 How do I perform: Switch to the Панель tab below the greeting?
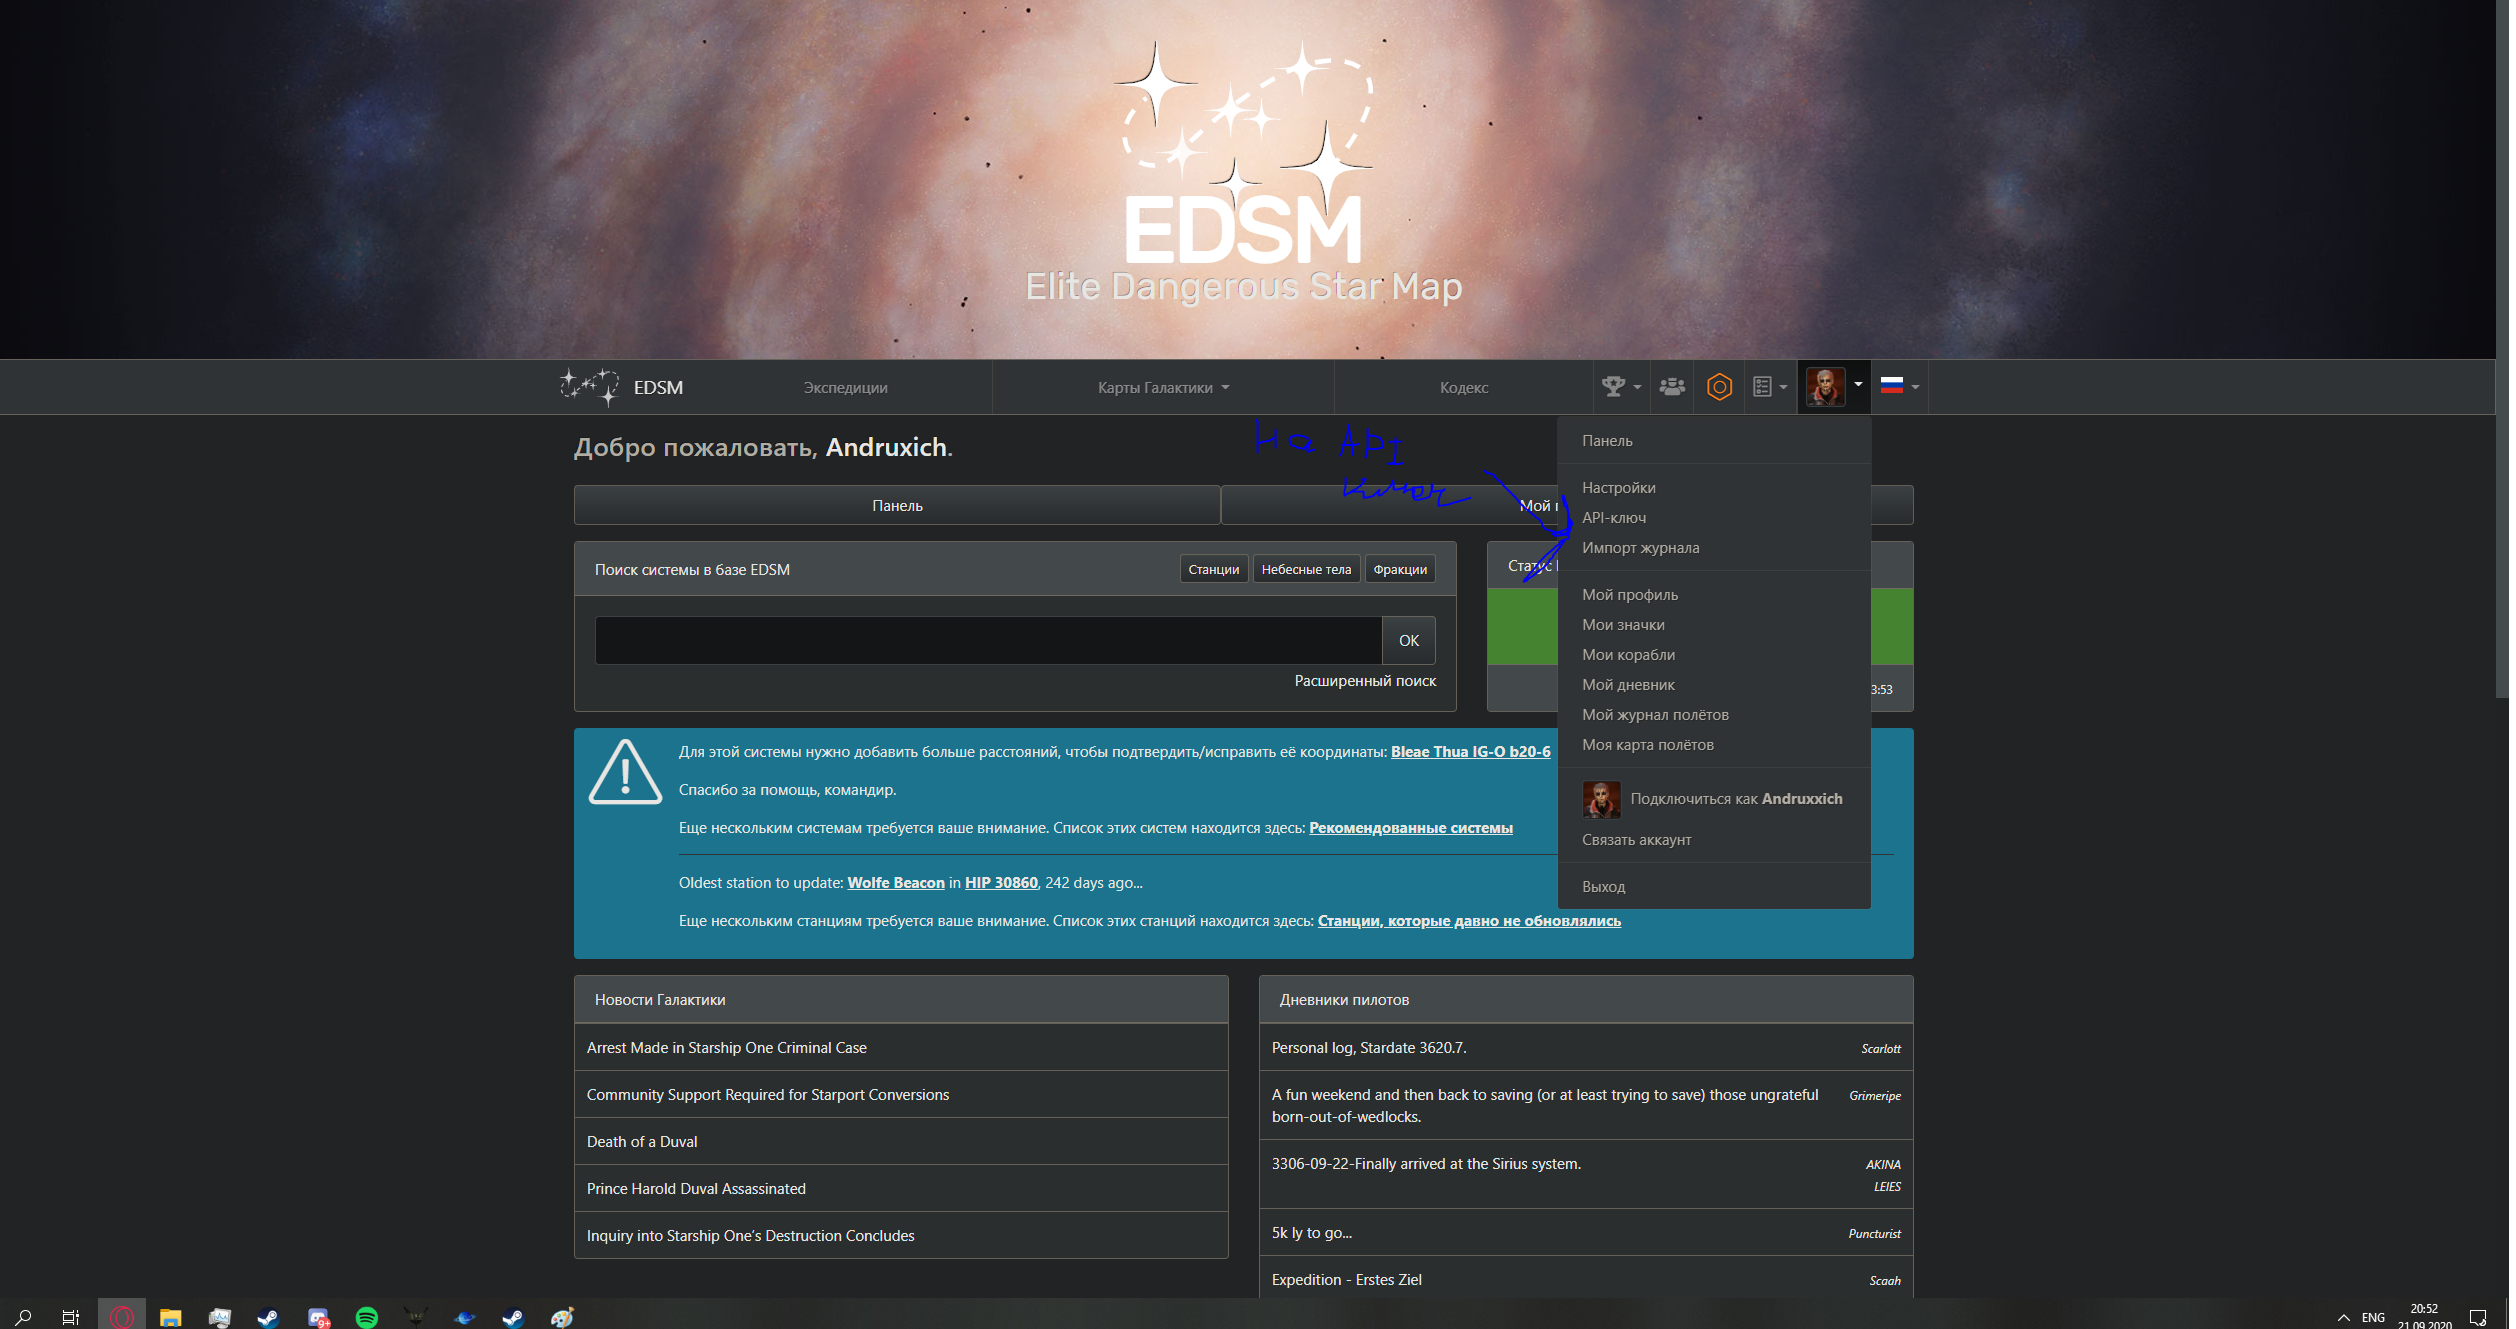point(897,505)
